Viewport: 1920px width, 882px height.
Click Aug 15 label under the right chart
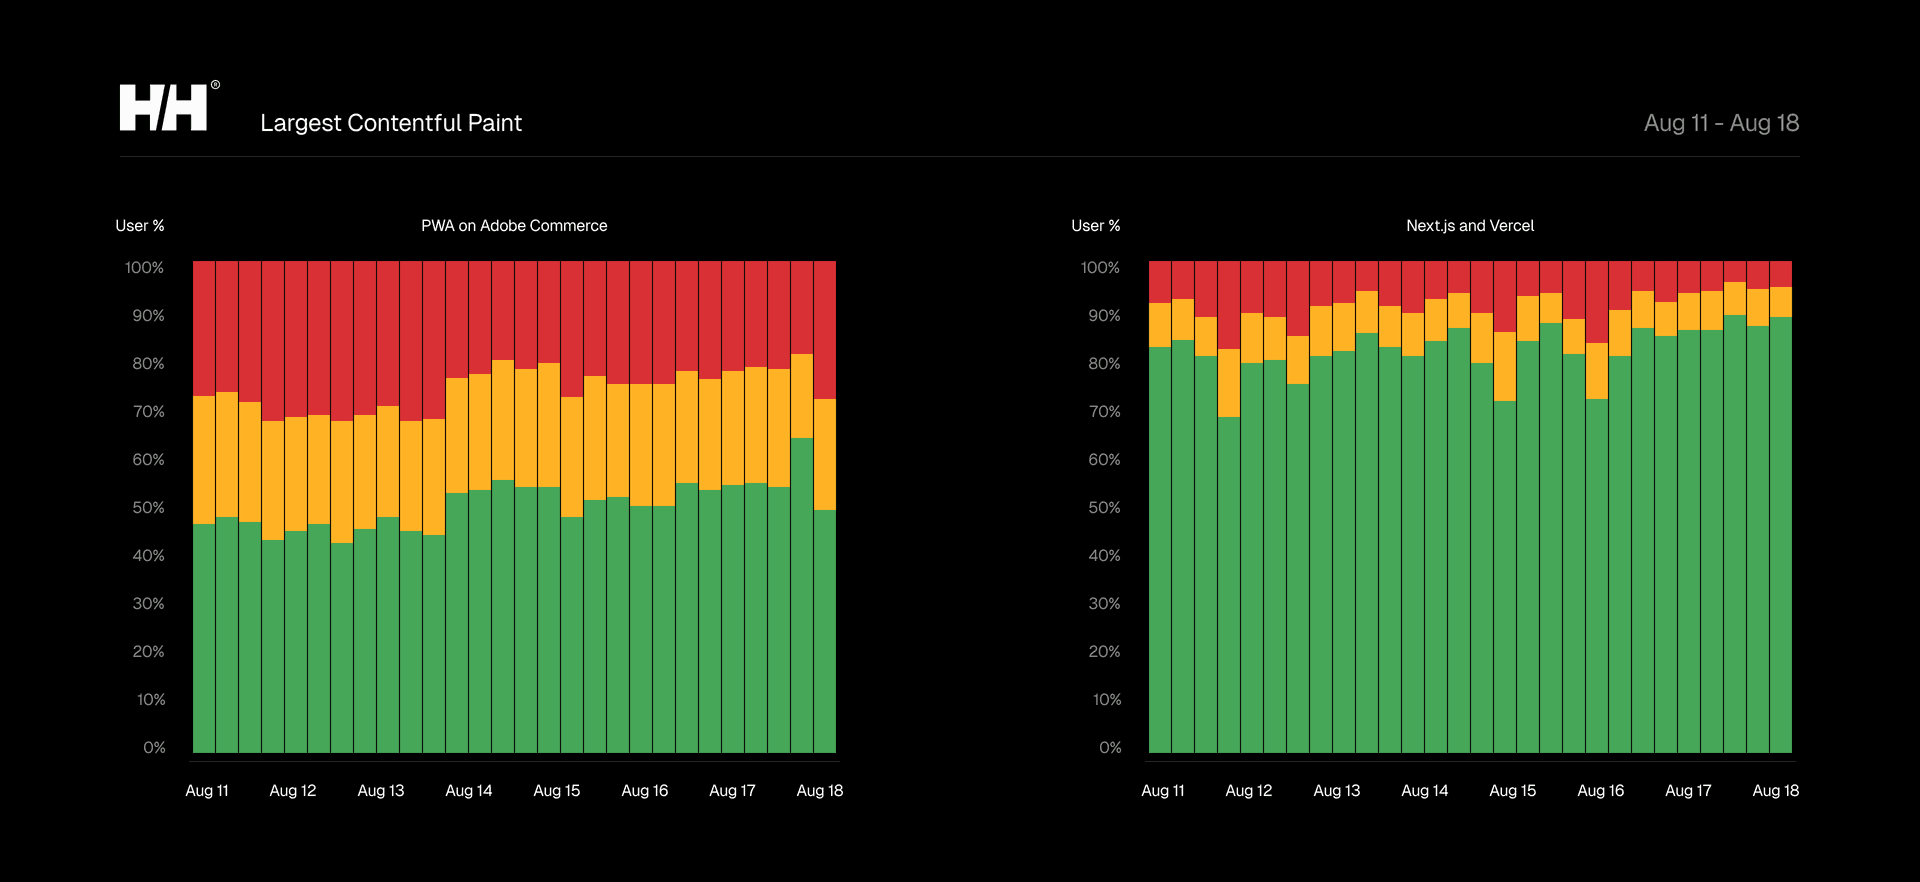click(x=1512, y=790)
